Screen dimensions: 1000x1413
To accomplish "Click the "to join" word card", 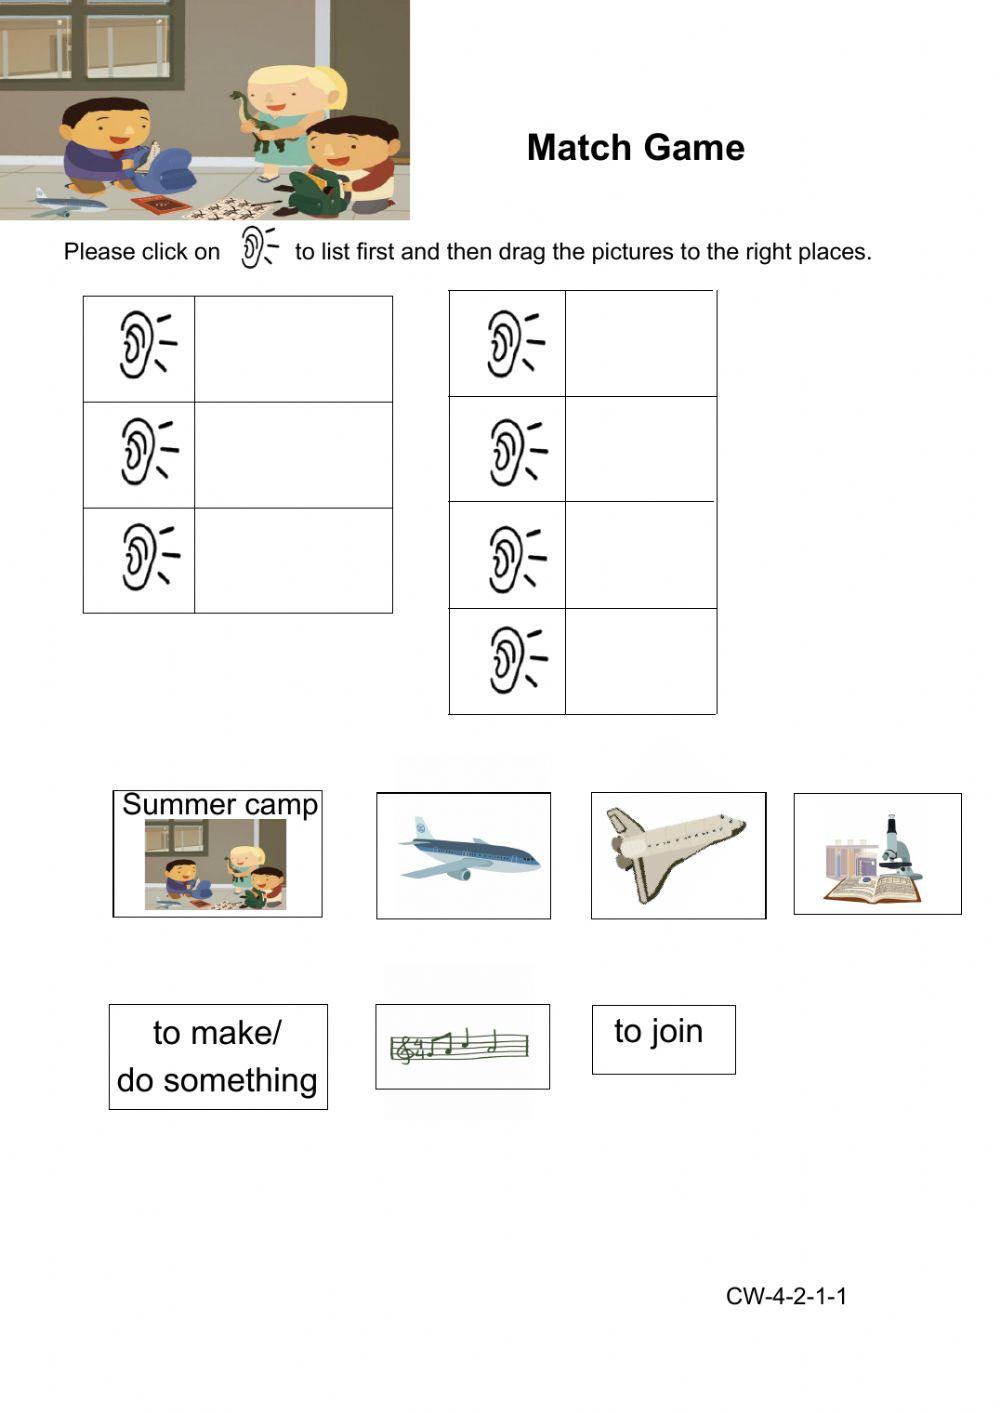I will (663, 1039).
